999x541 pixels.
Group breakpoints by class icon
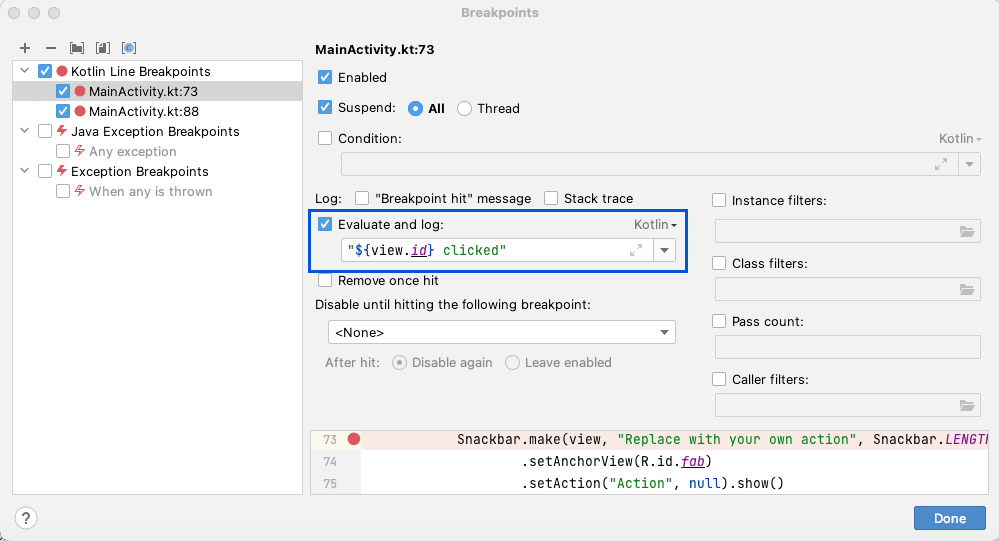tap(129, 48)
